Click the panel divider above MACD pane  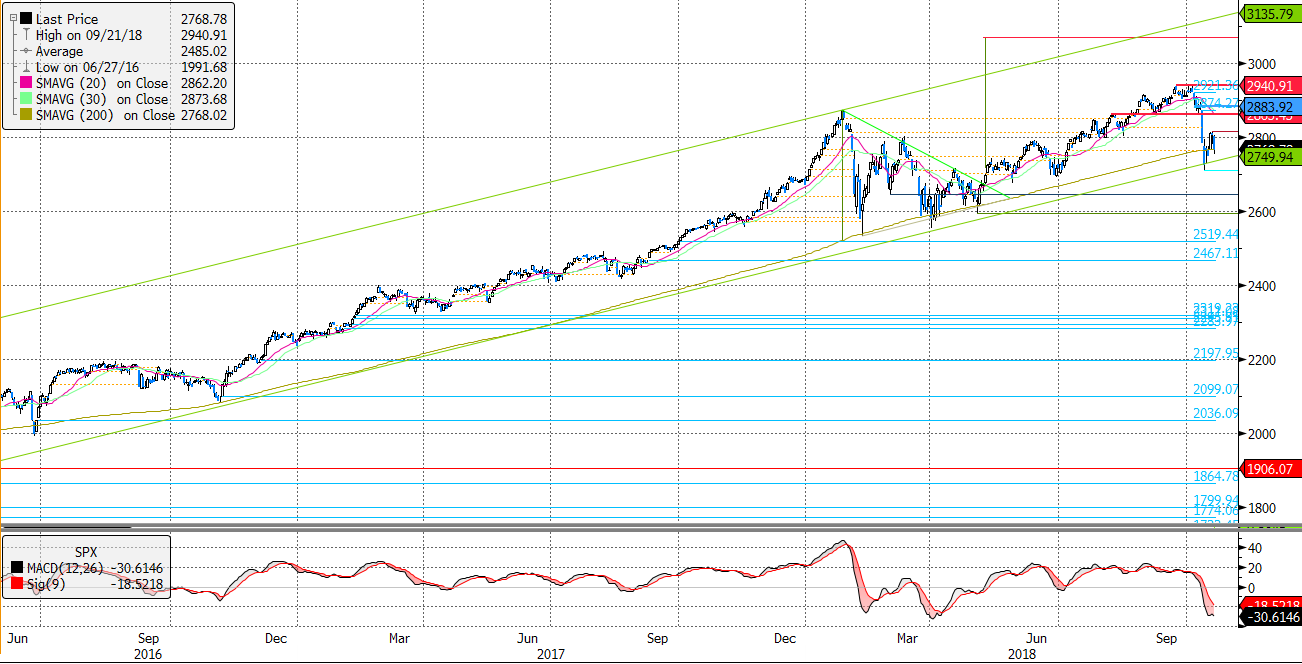coord(650,527)
